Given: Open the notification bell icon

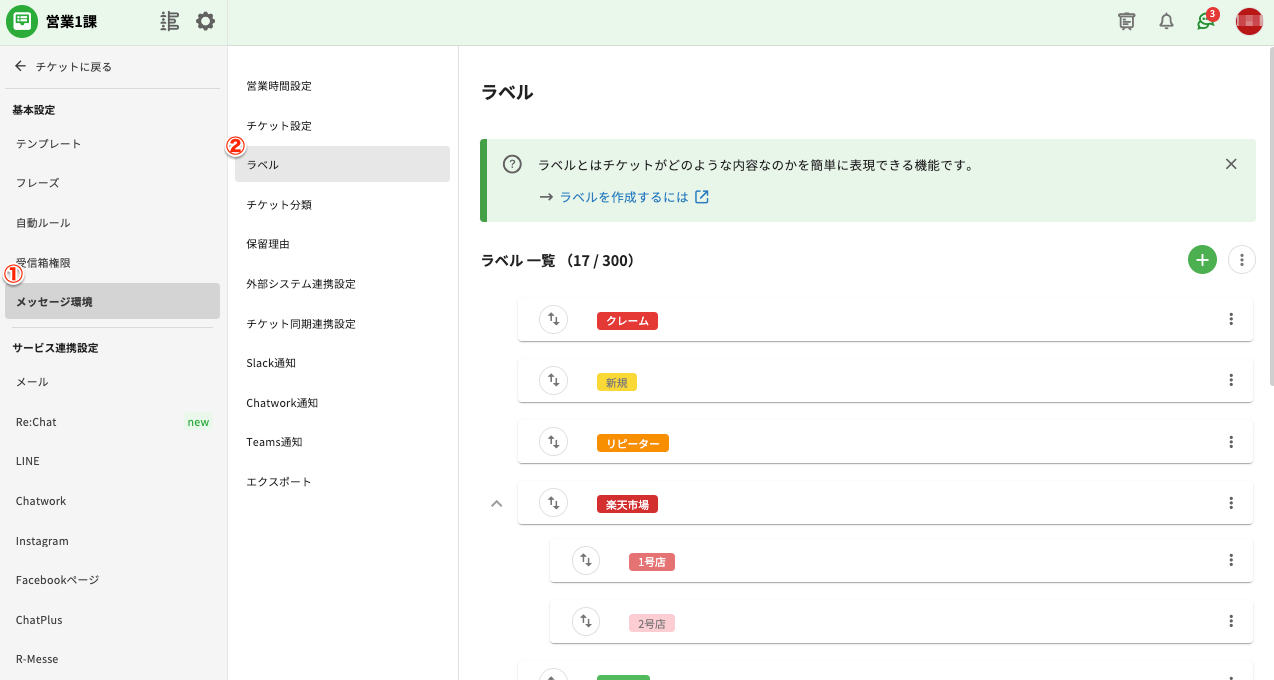Looking at the screenshot, I should tap(1166, 21).
